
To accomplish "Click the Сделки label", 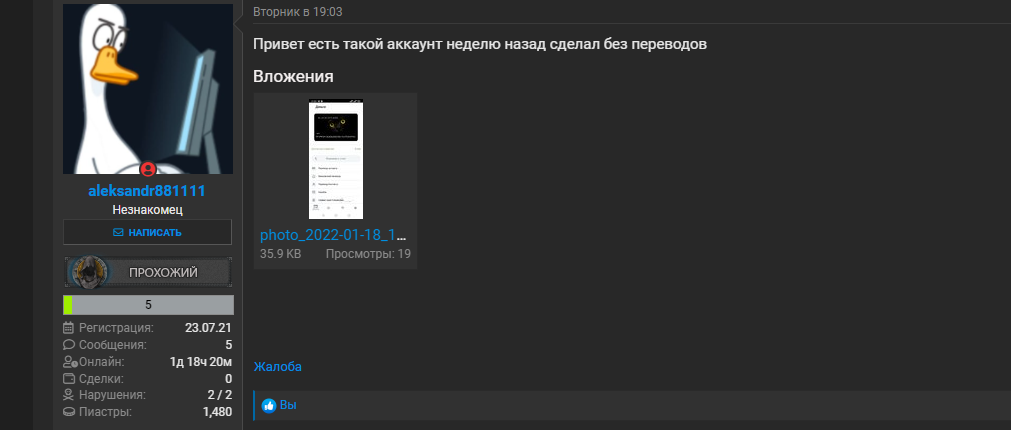I will [101, 378].
